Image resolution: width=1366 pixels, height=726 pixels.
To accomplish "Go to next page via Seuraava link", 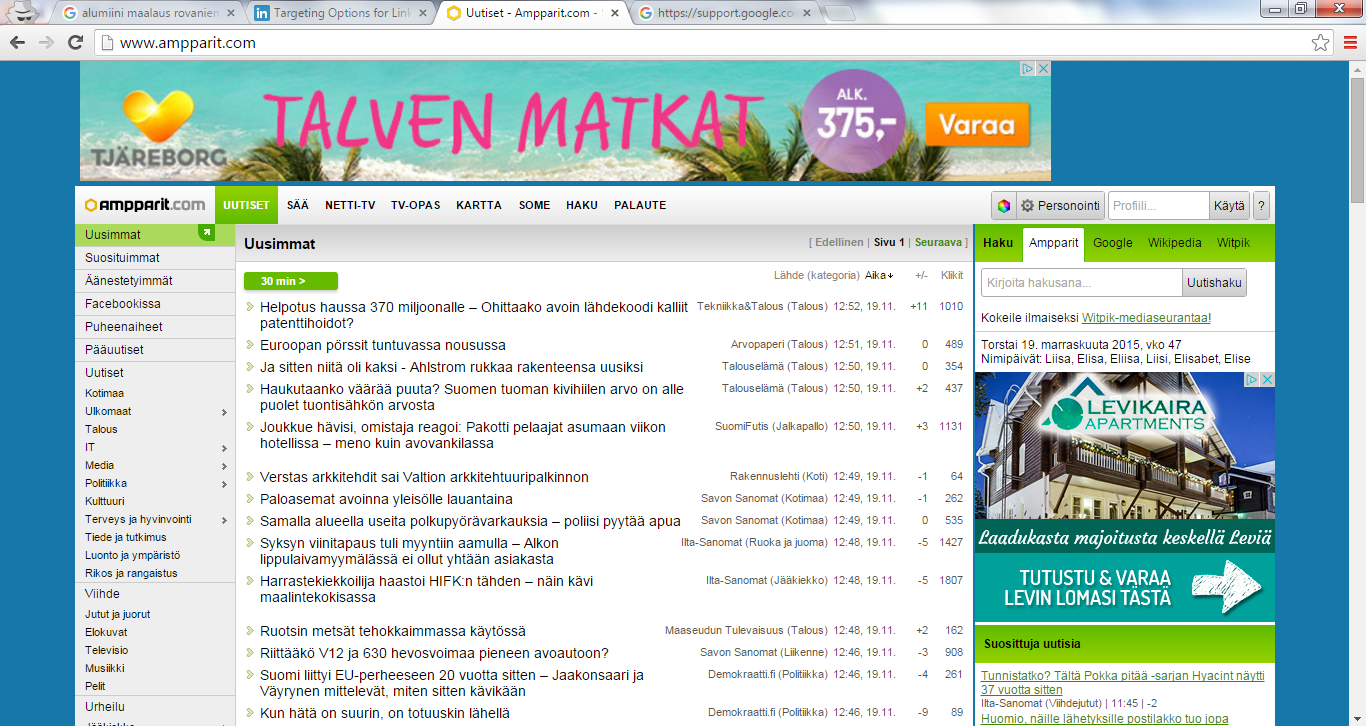I will point(937,242).
